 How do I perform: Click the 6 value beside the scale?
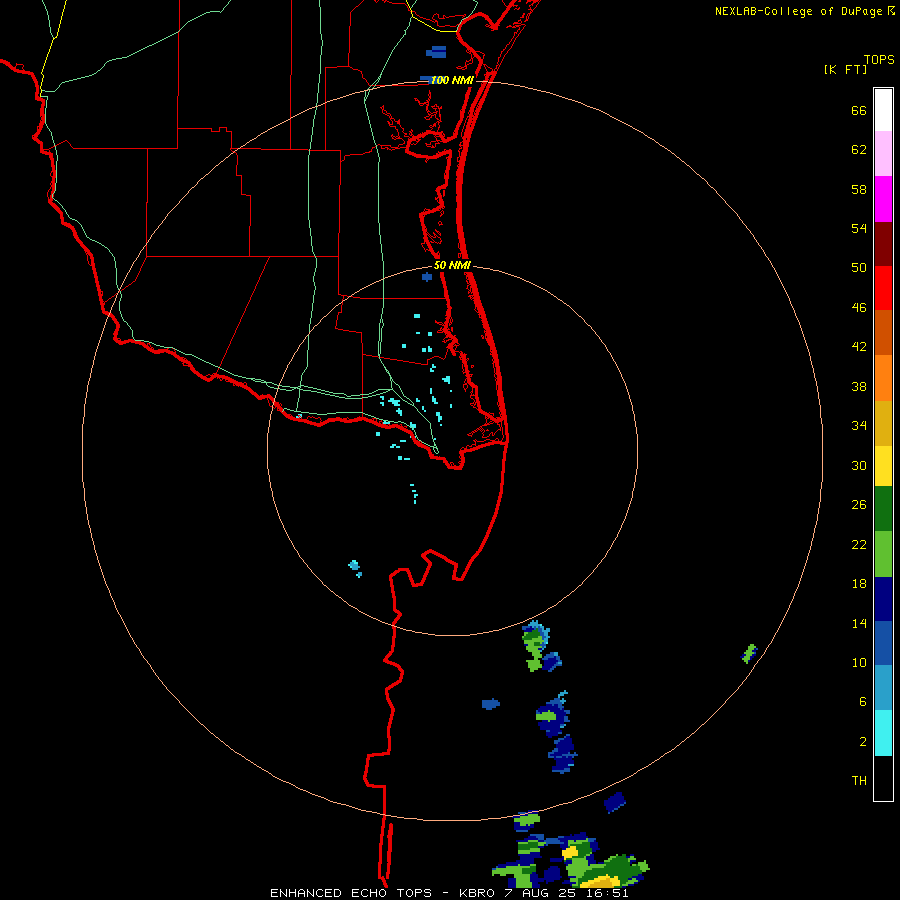862,702
